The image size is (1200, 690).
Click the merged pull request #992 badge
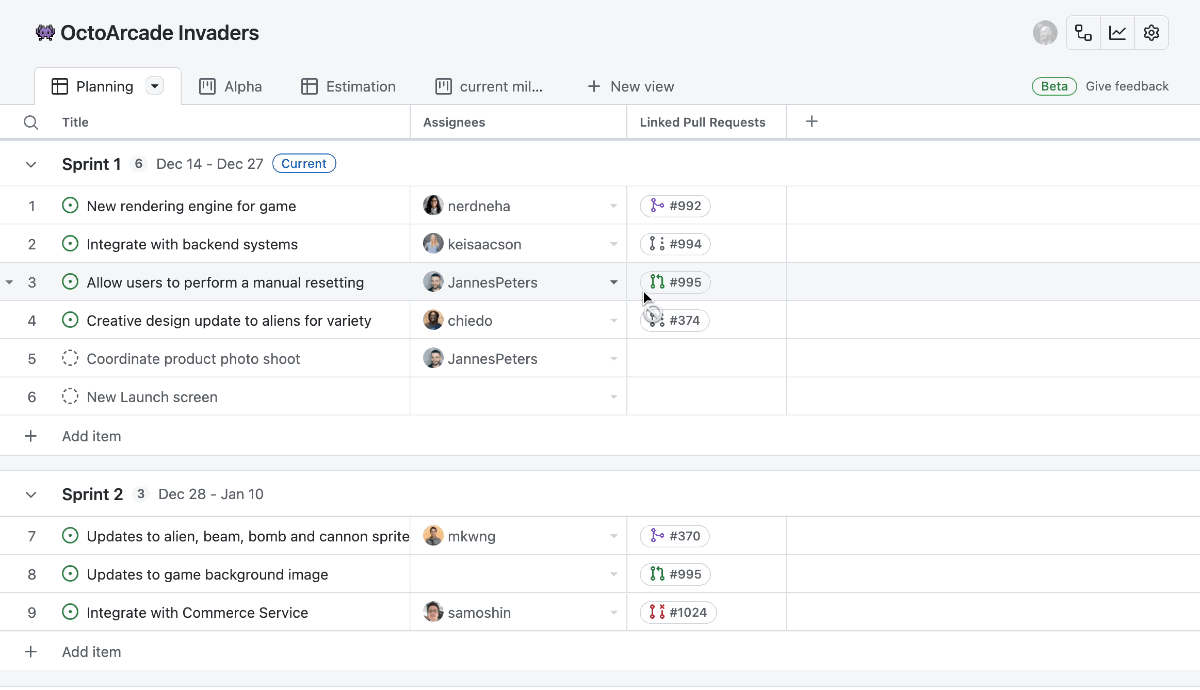675,205
